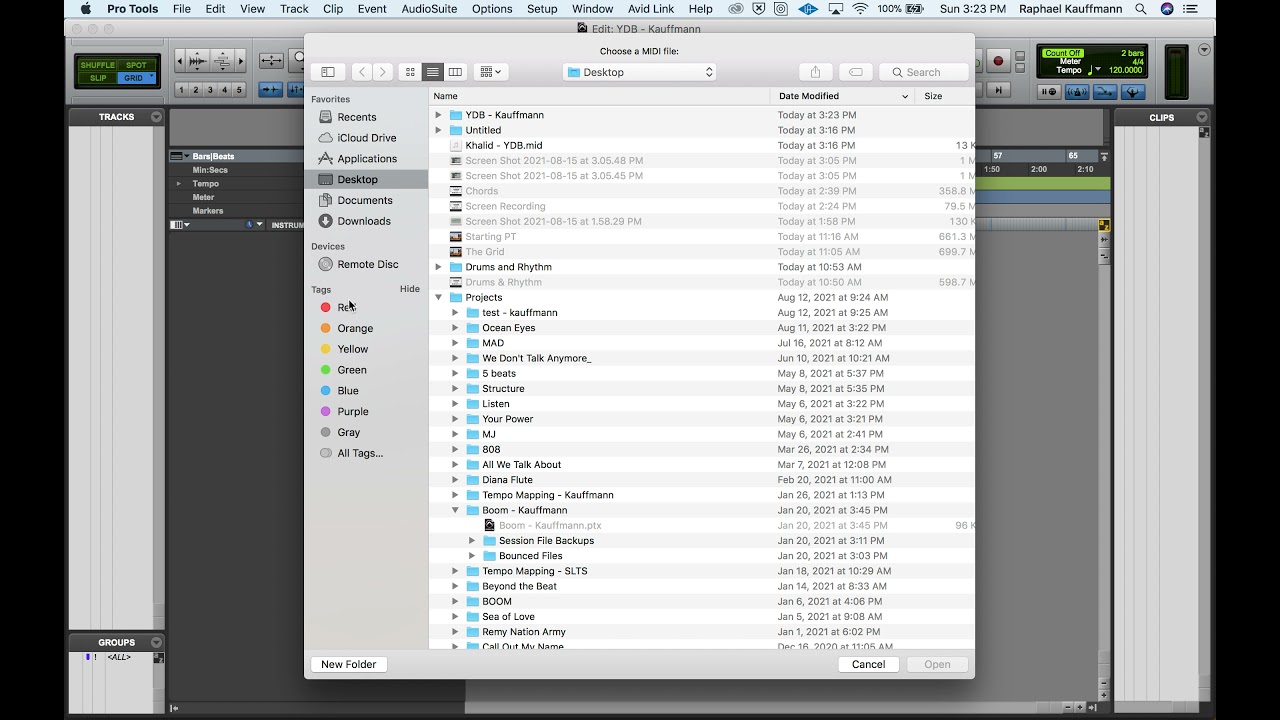This screenshot has width=1280, height=720.
Task: Open the AudioSuite menu
Action: (429, 9)
